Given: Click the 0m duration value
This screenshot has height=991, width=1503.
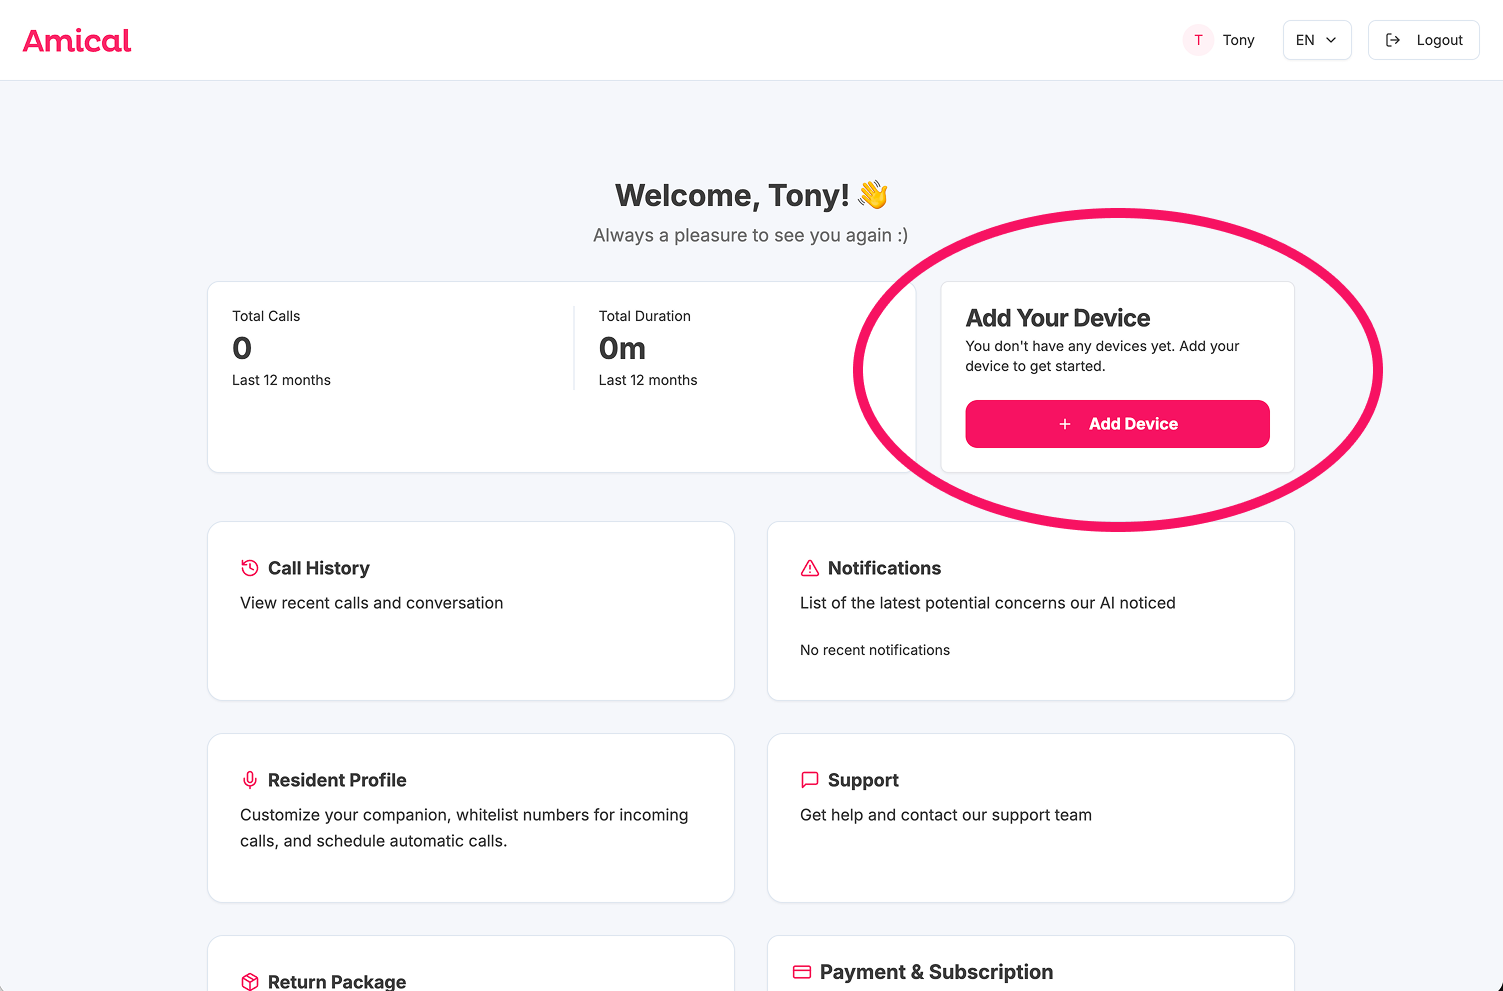Looking at the screenshot, I should [x=622, y=348].
